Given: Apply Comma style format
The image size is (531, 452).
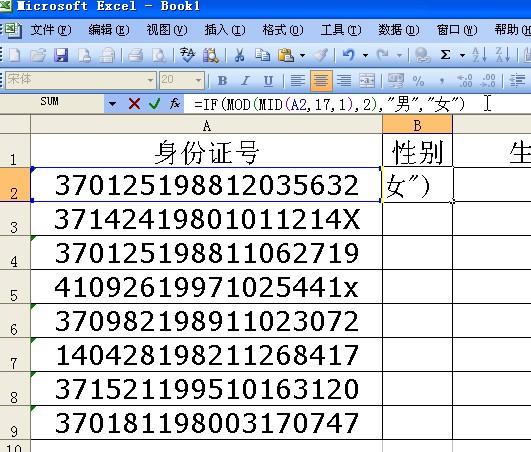Looking at the screenshot, I should (x=442, y=81).
